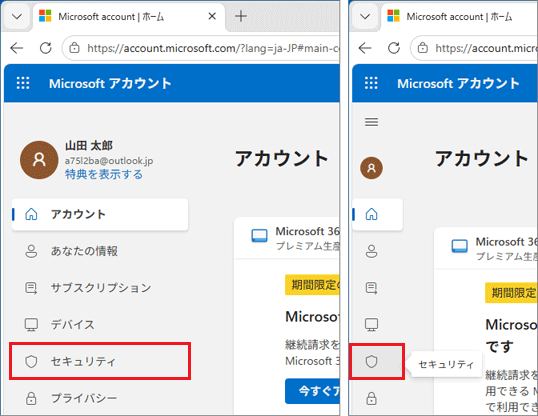This screenshot has height=416, width=538.
Task: Click the address bar URL in the left window
Action: tap(213, 48)
